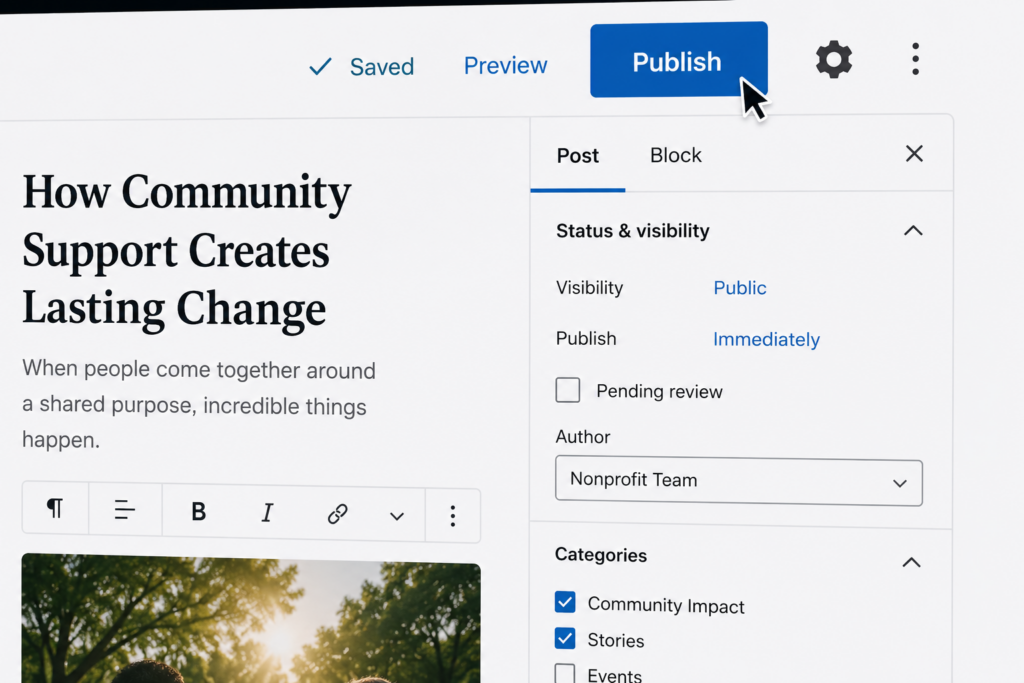
Task: Check the Events category
Action: point(565,673)
